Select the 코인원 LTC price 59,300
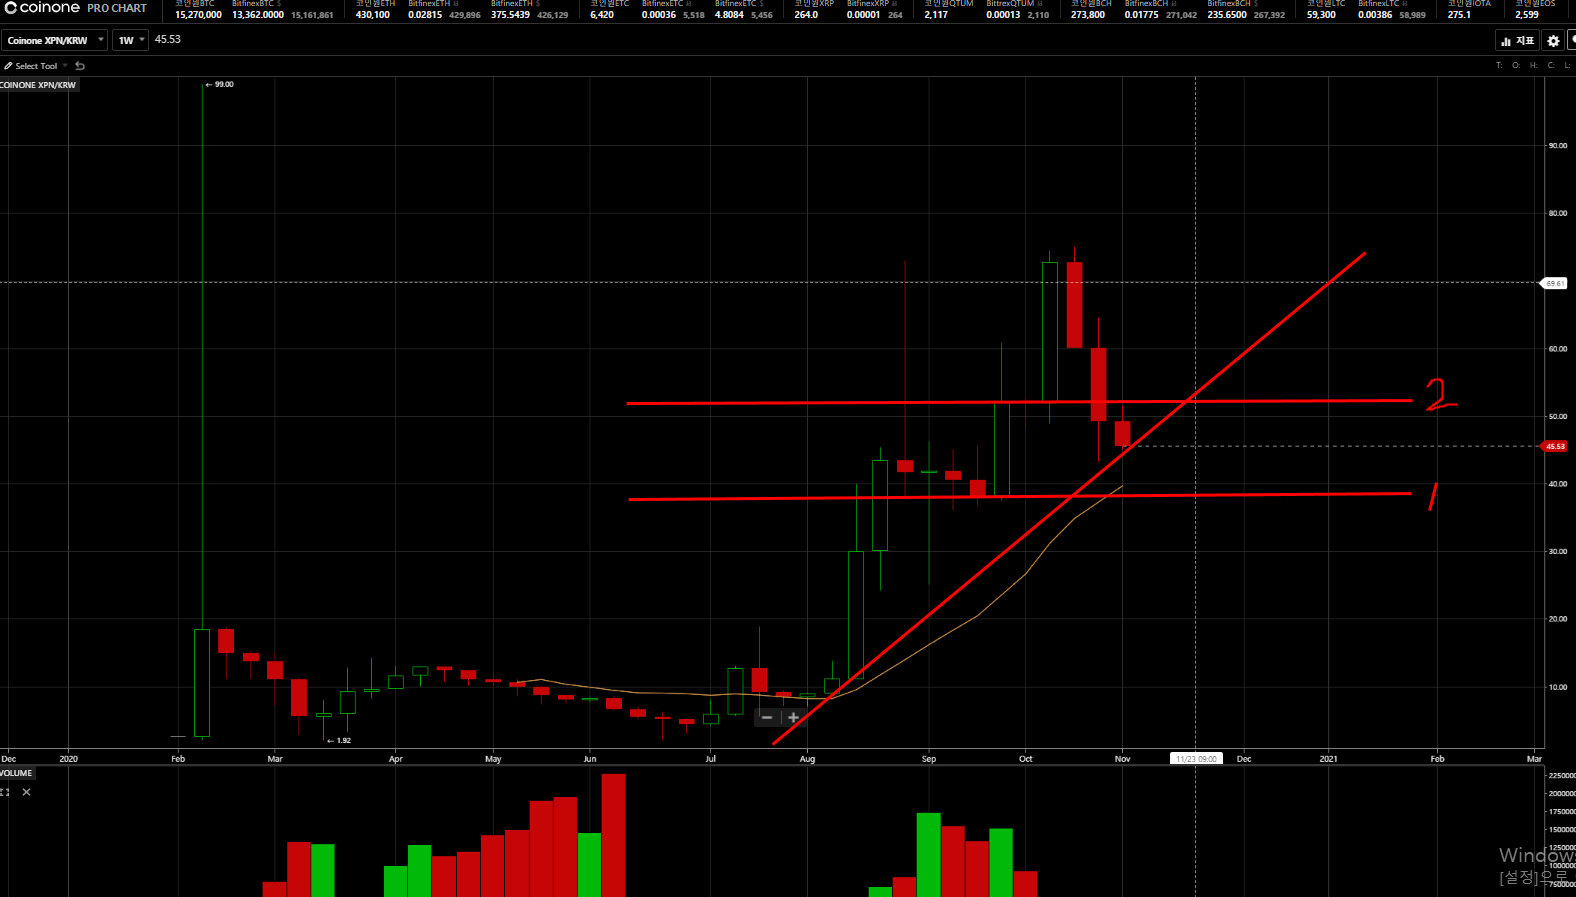This screenshot has width=1576, height=897. 1321,15
